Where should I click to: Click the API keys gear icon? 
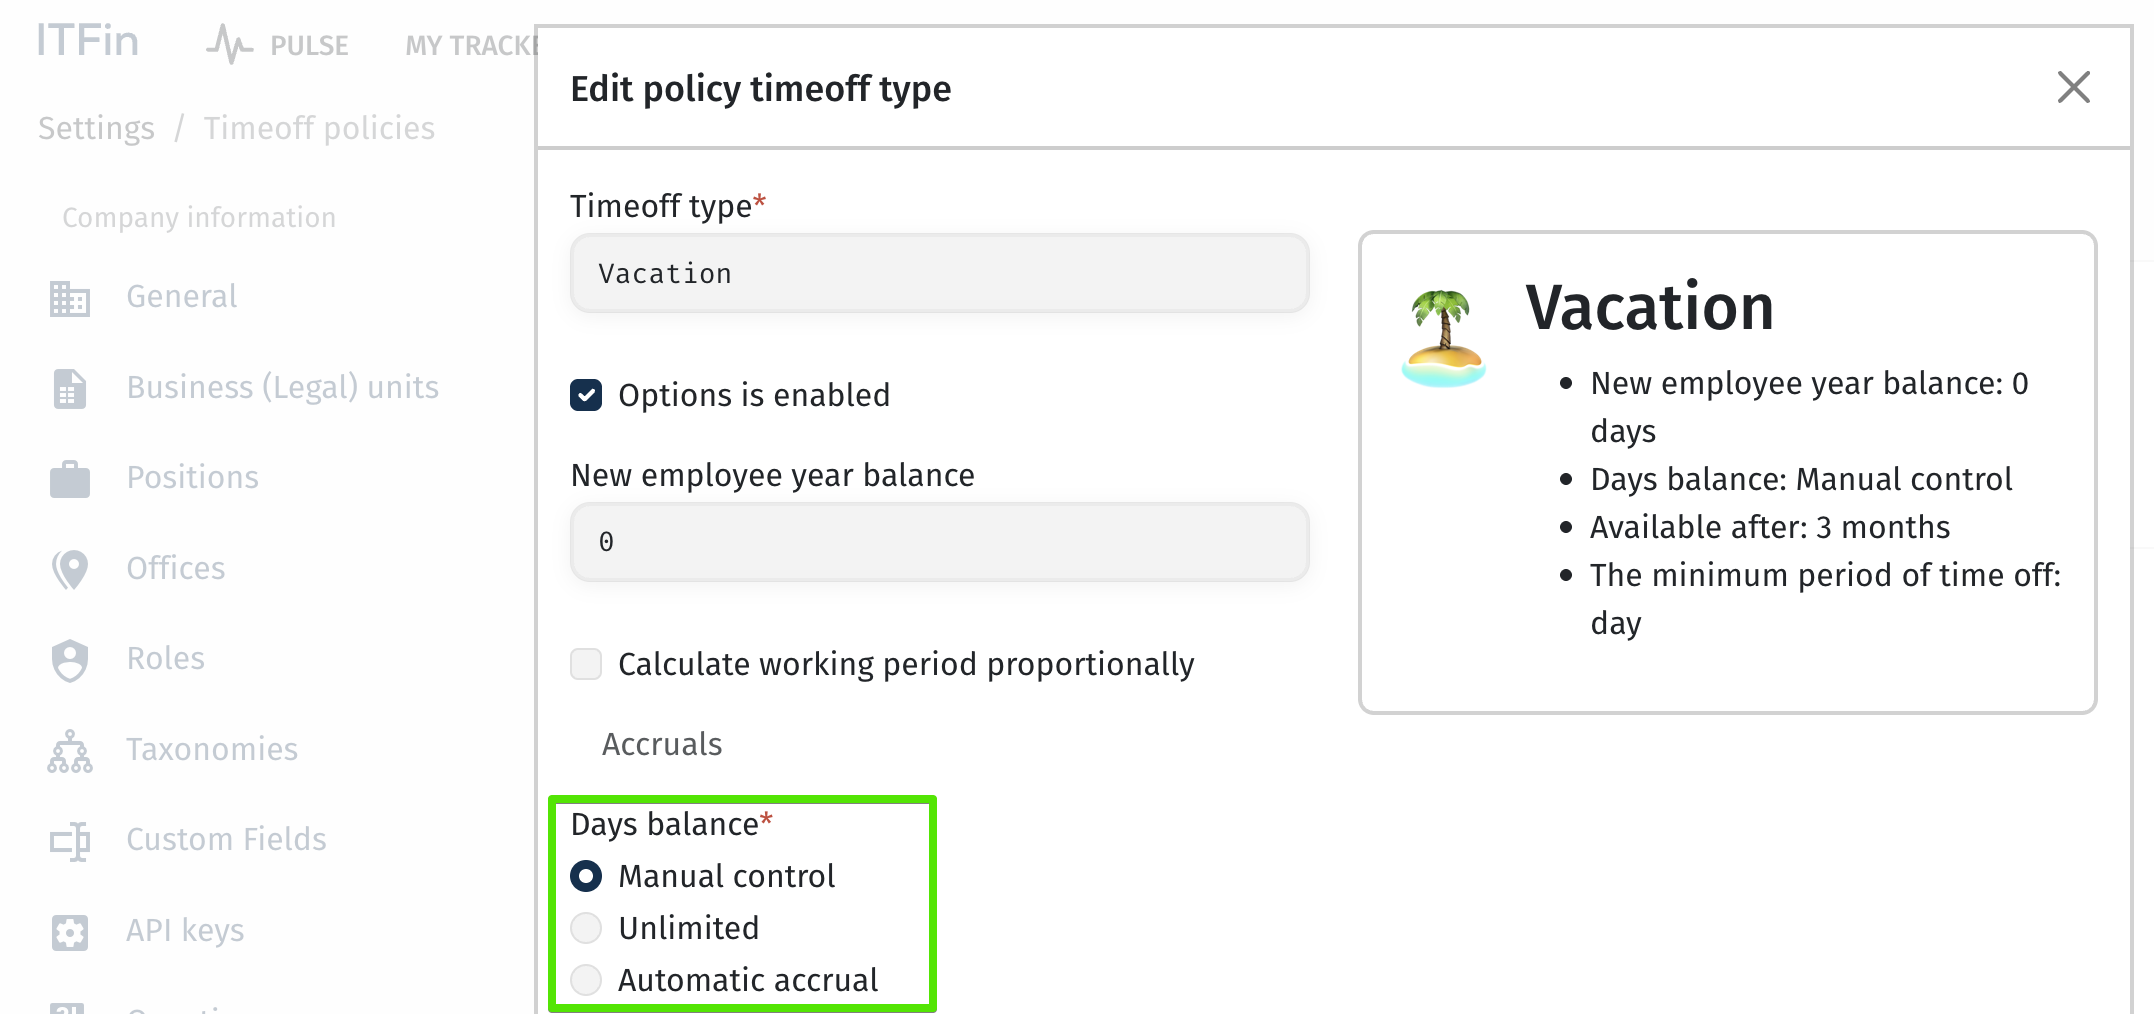tap(69, 932)
